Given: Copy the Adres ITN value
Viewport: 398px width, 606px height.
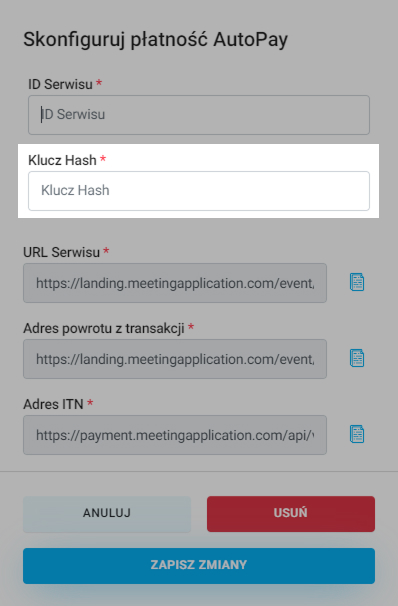Looking at the screenshot, I should [357, 434].
